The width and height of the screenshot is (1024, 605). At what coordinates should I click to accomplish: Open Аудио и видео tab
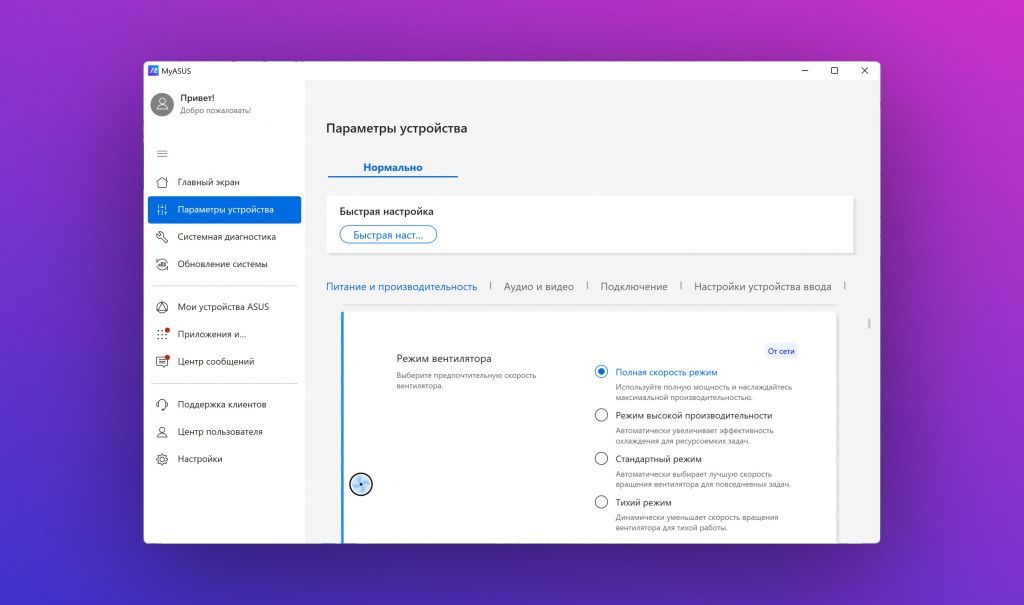click(x=539, y=287)
